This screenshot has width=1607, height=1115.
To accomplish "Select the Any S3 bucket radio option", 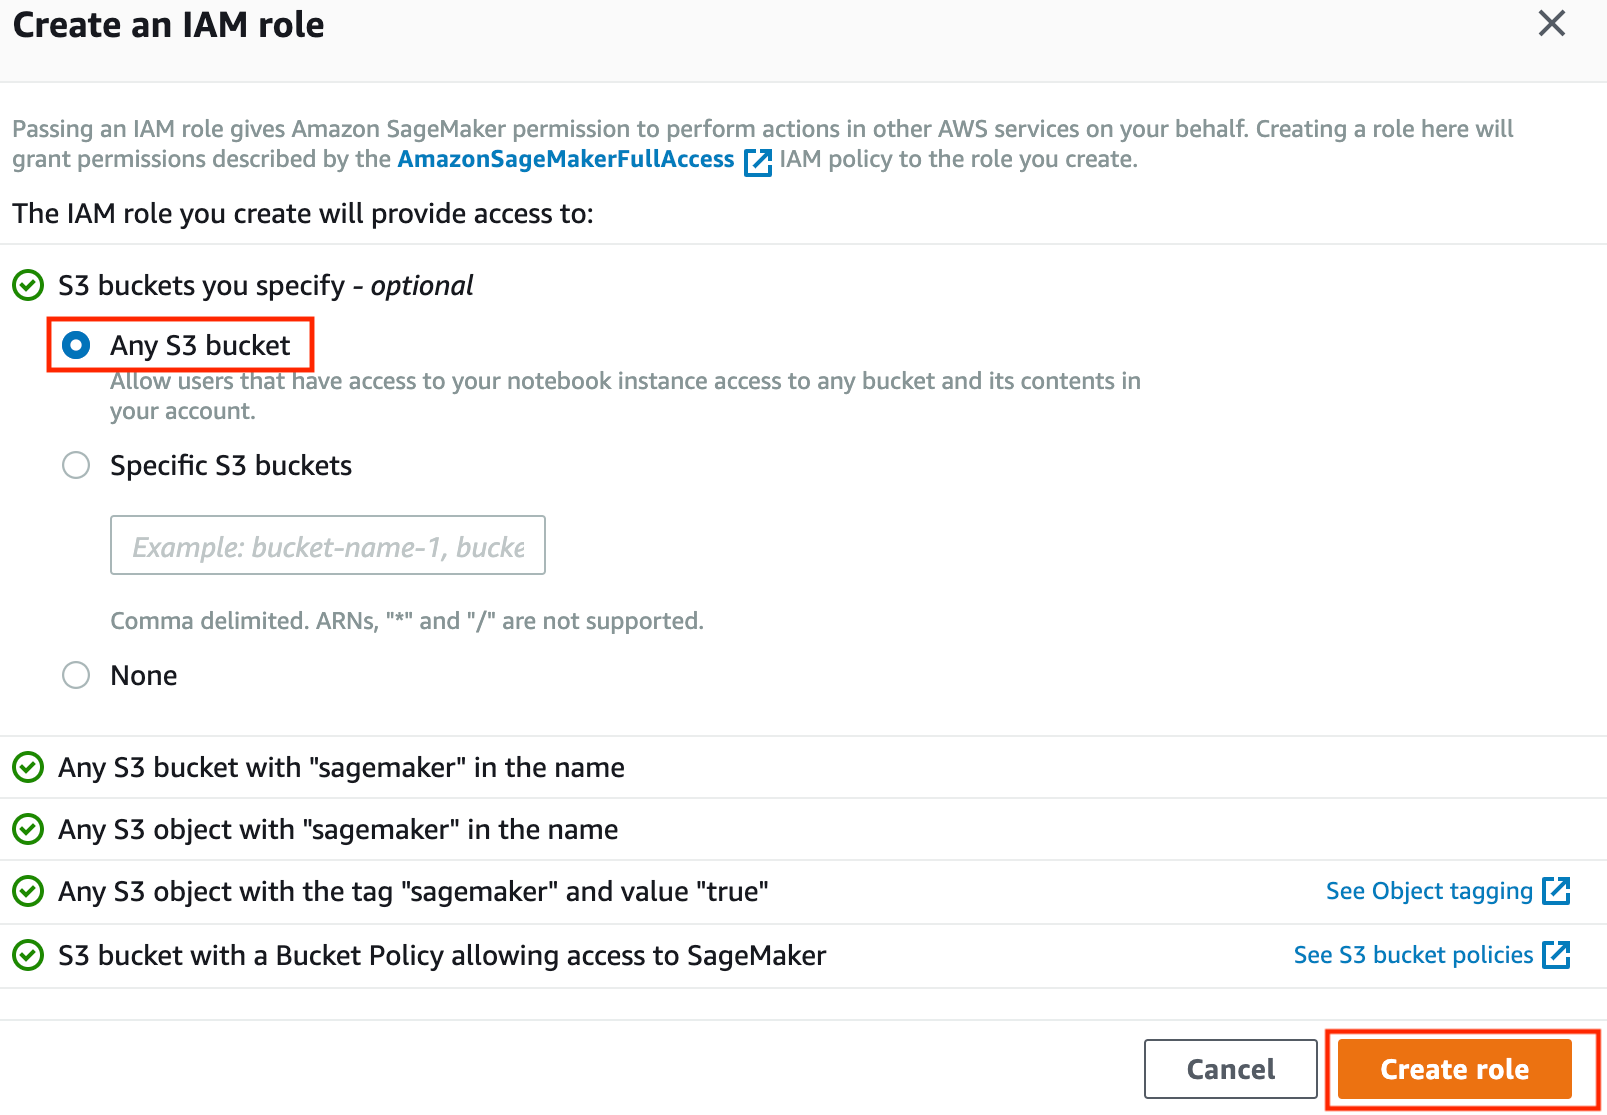I will pyautogui.click(x=76, y=345).
